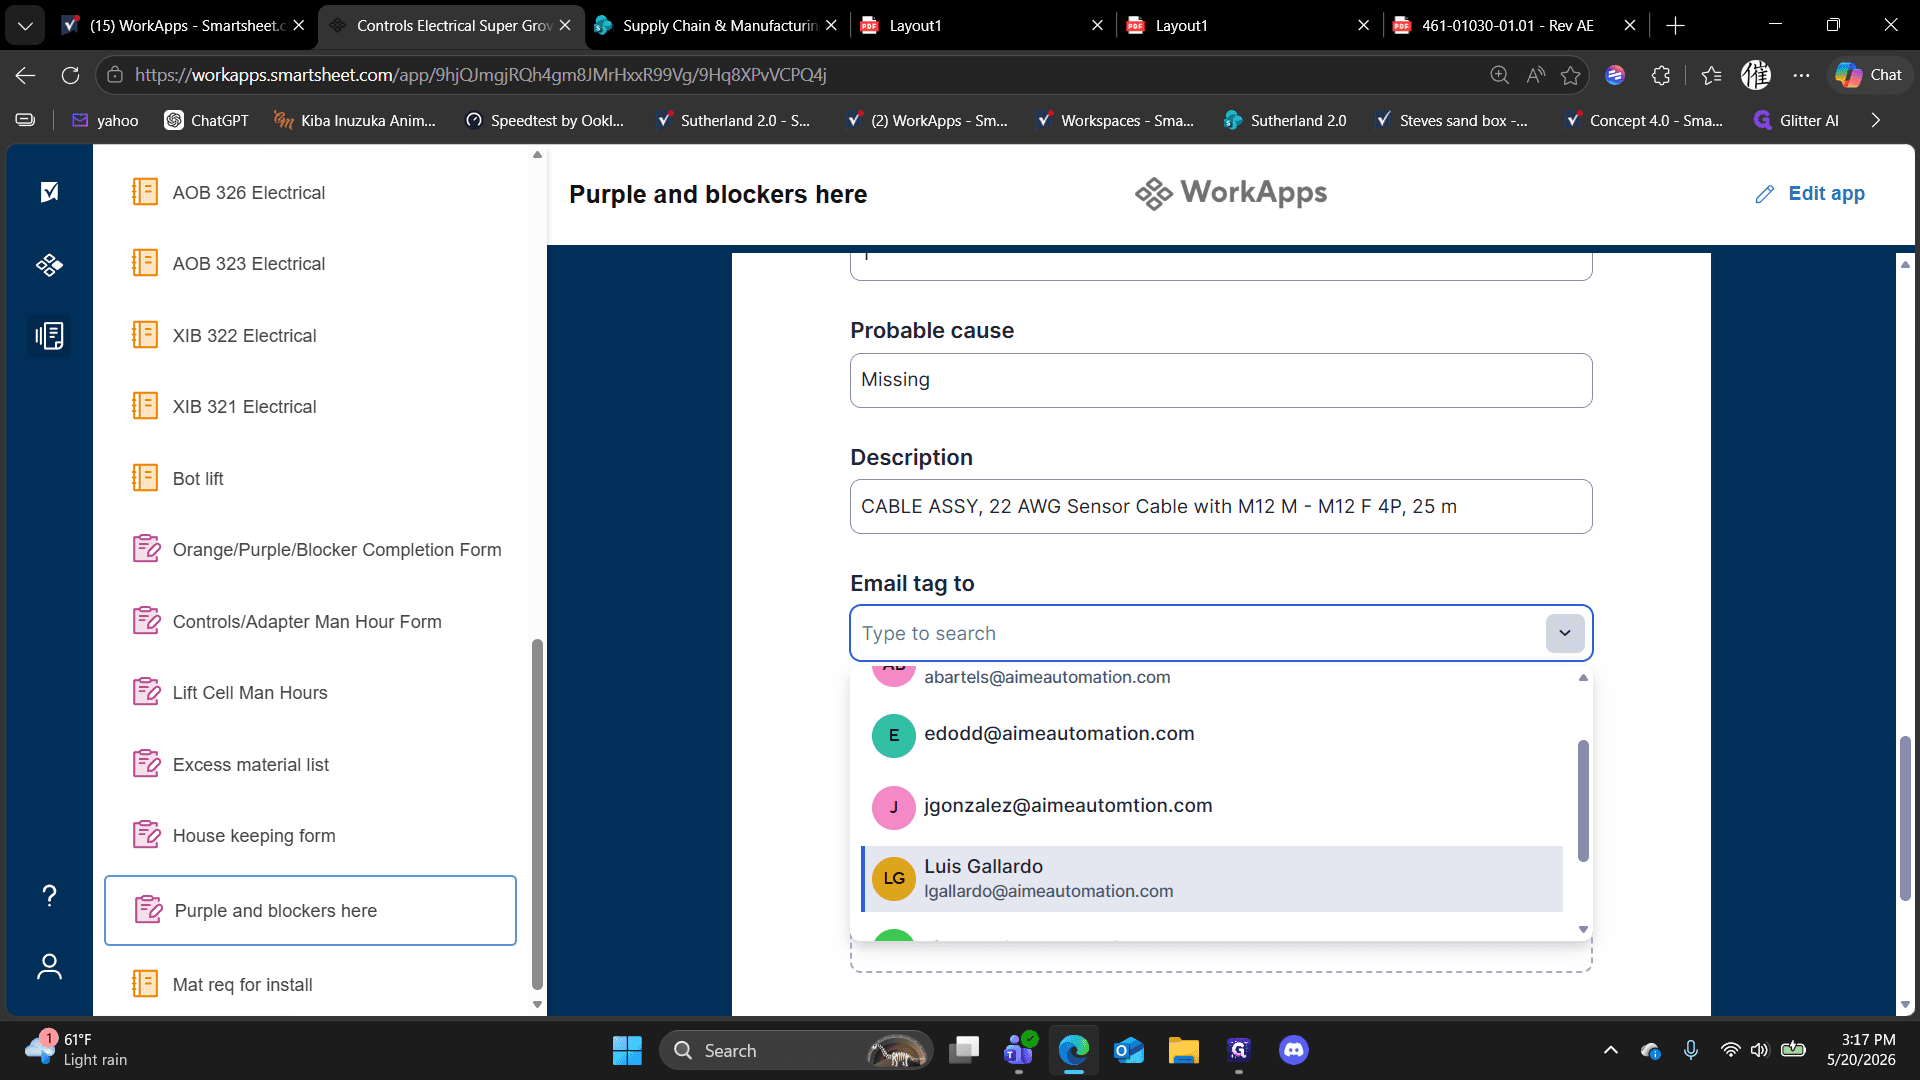Screen dimensions: 1920x1080
Task: Switch to the (15) WorkApps - Smartsheet tab
Action: (x=184, y=25)
